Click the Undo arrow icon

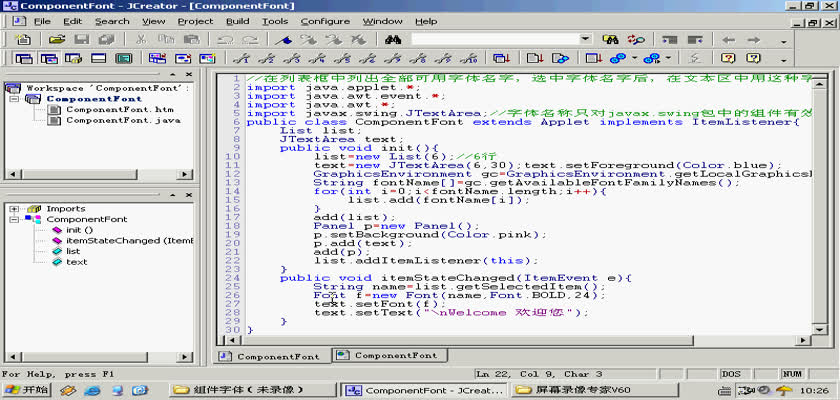[x=224, y=40]
